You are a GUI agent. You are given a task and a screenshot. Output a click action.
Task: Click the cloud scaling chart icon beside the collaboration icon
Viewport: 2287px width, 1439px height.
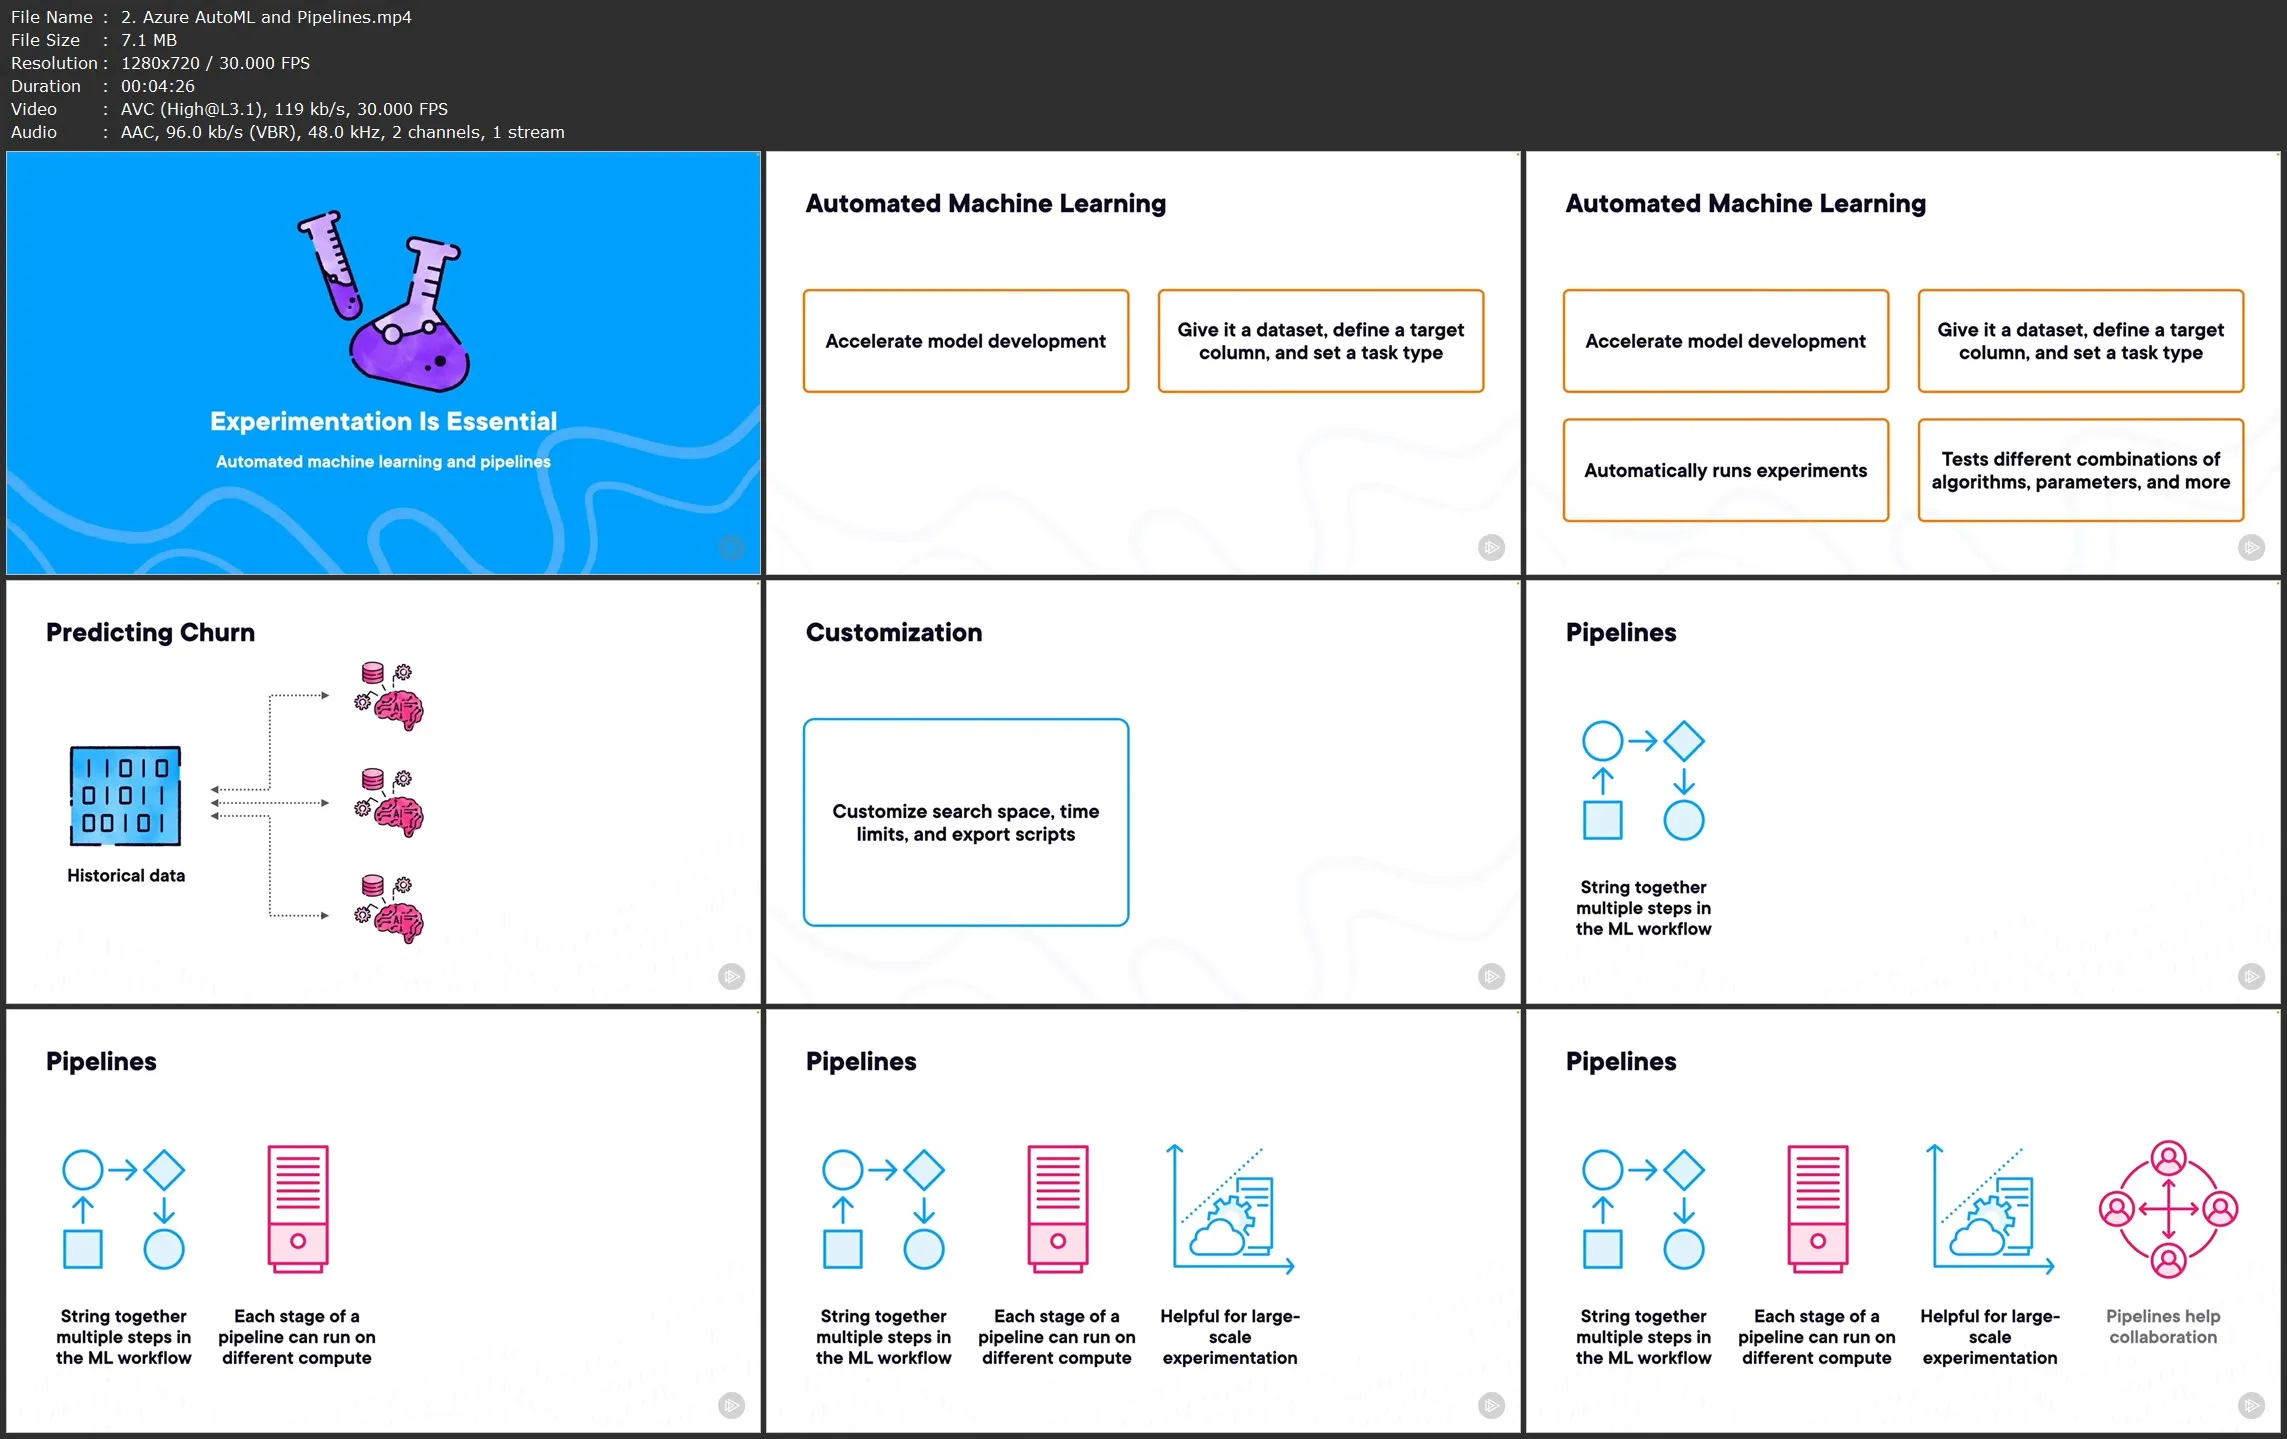1991,1209
